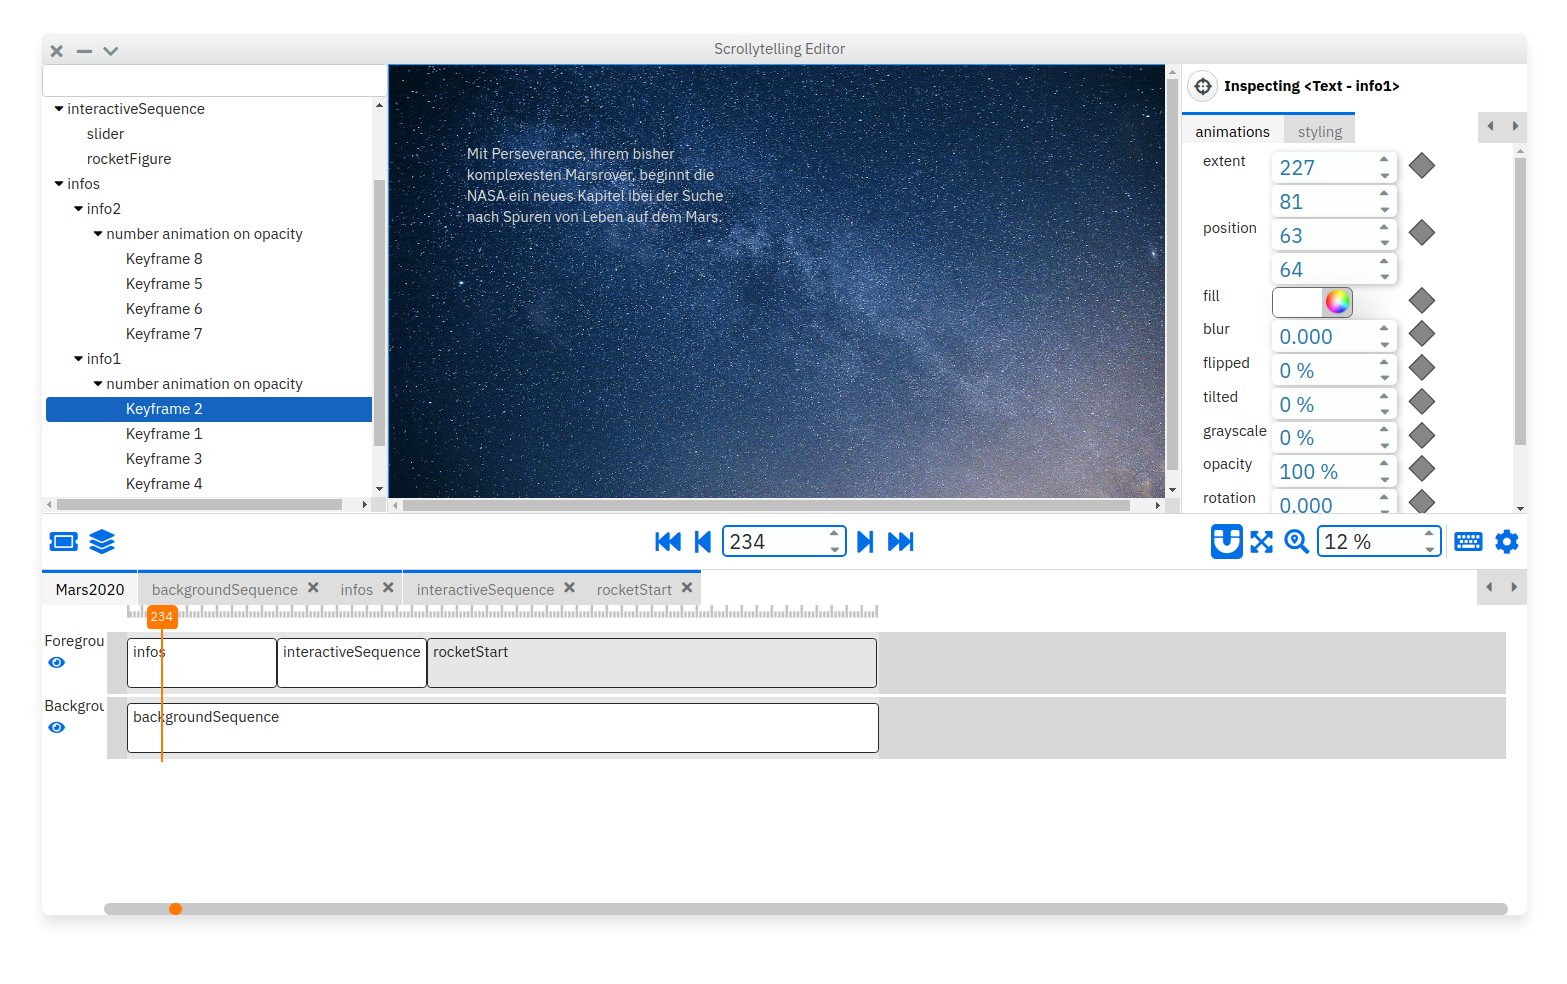Viewport: 1567px width, 984px height.
Task: Jump to the first frame of timeline
Action: (x=667, y=542)
